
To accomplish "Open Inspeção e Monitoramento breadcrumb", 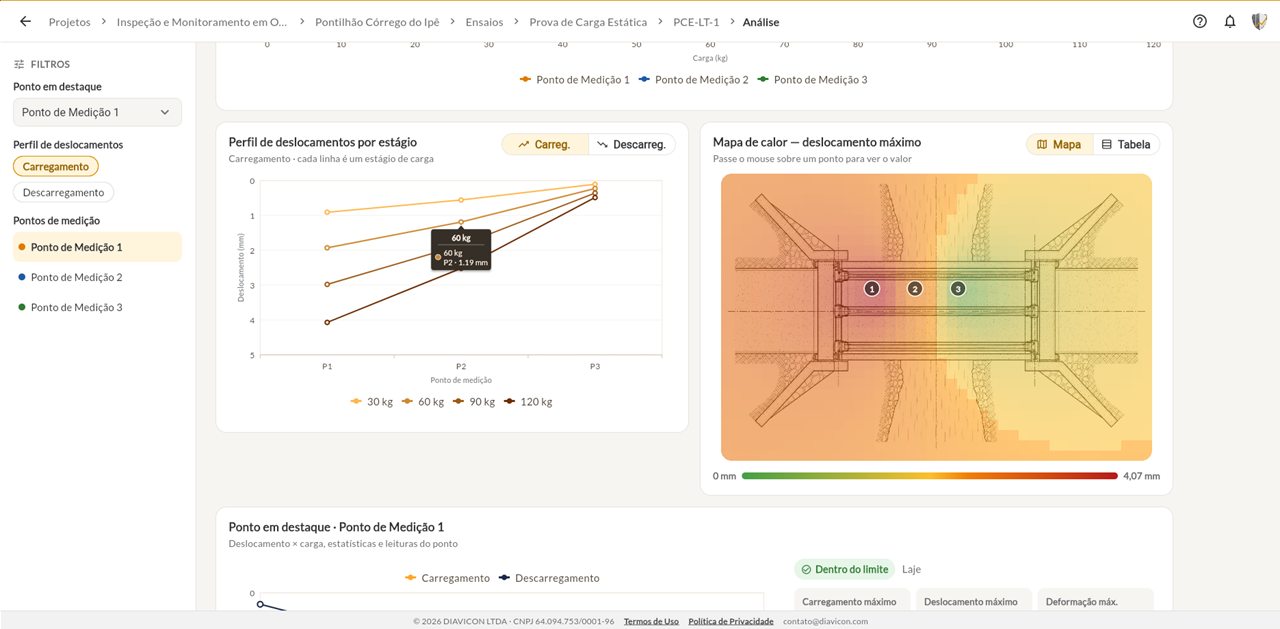I will tap(202, 22).
